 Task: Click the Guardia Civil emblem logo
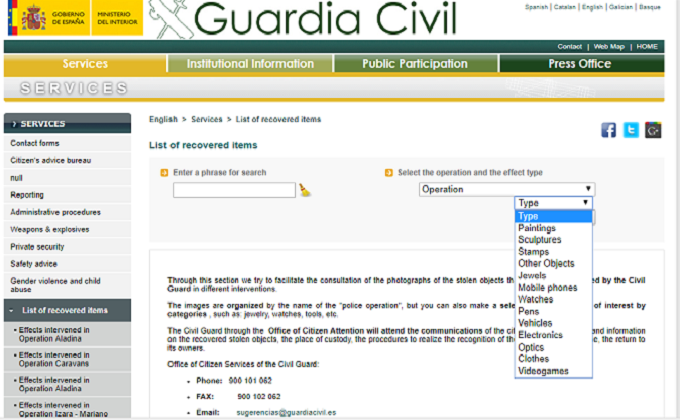pos(169,18)
